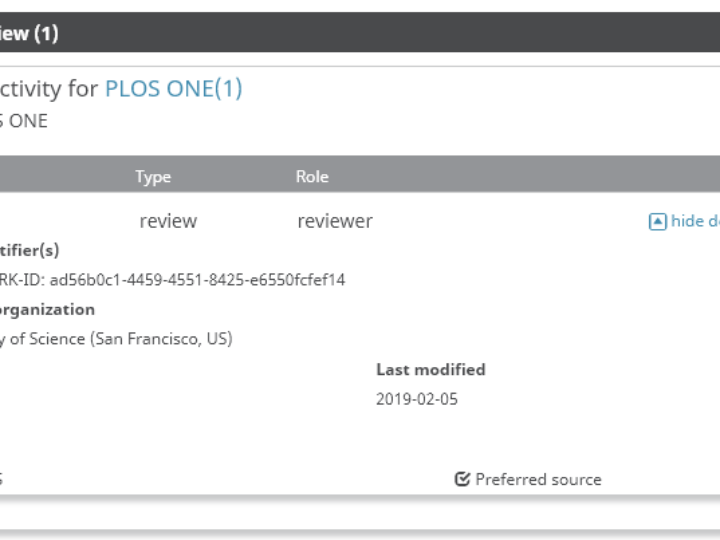Image resolution: width=720 pixels, height=540 pixels.
Task: Select the reviewer role cell
Action: click(x=334, y=222)
